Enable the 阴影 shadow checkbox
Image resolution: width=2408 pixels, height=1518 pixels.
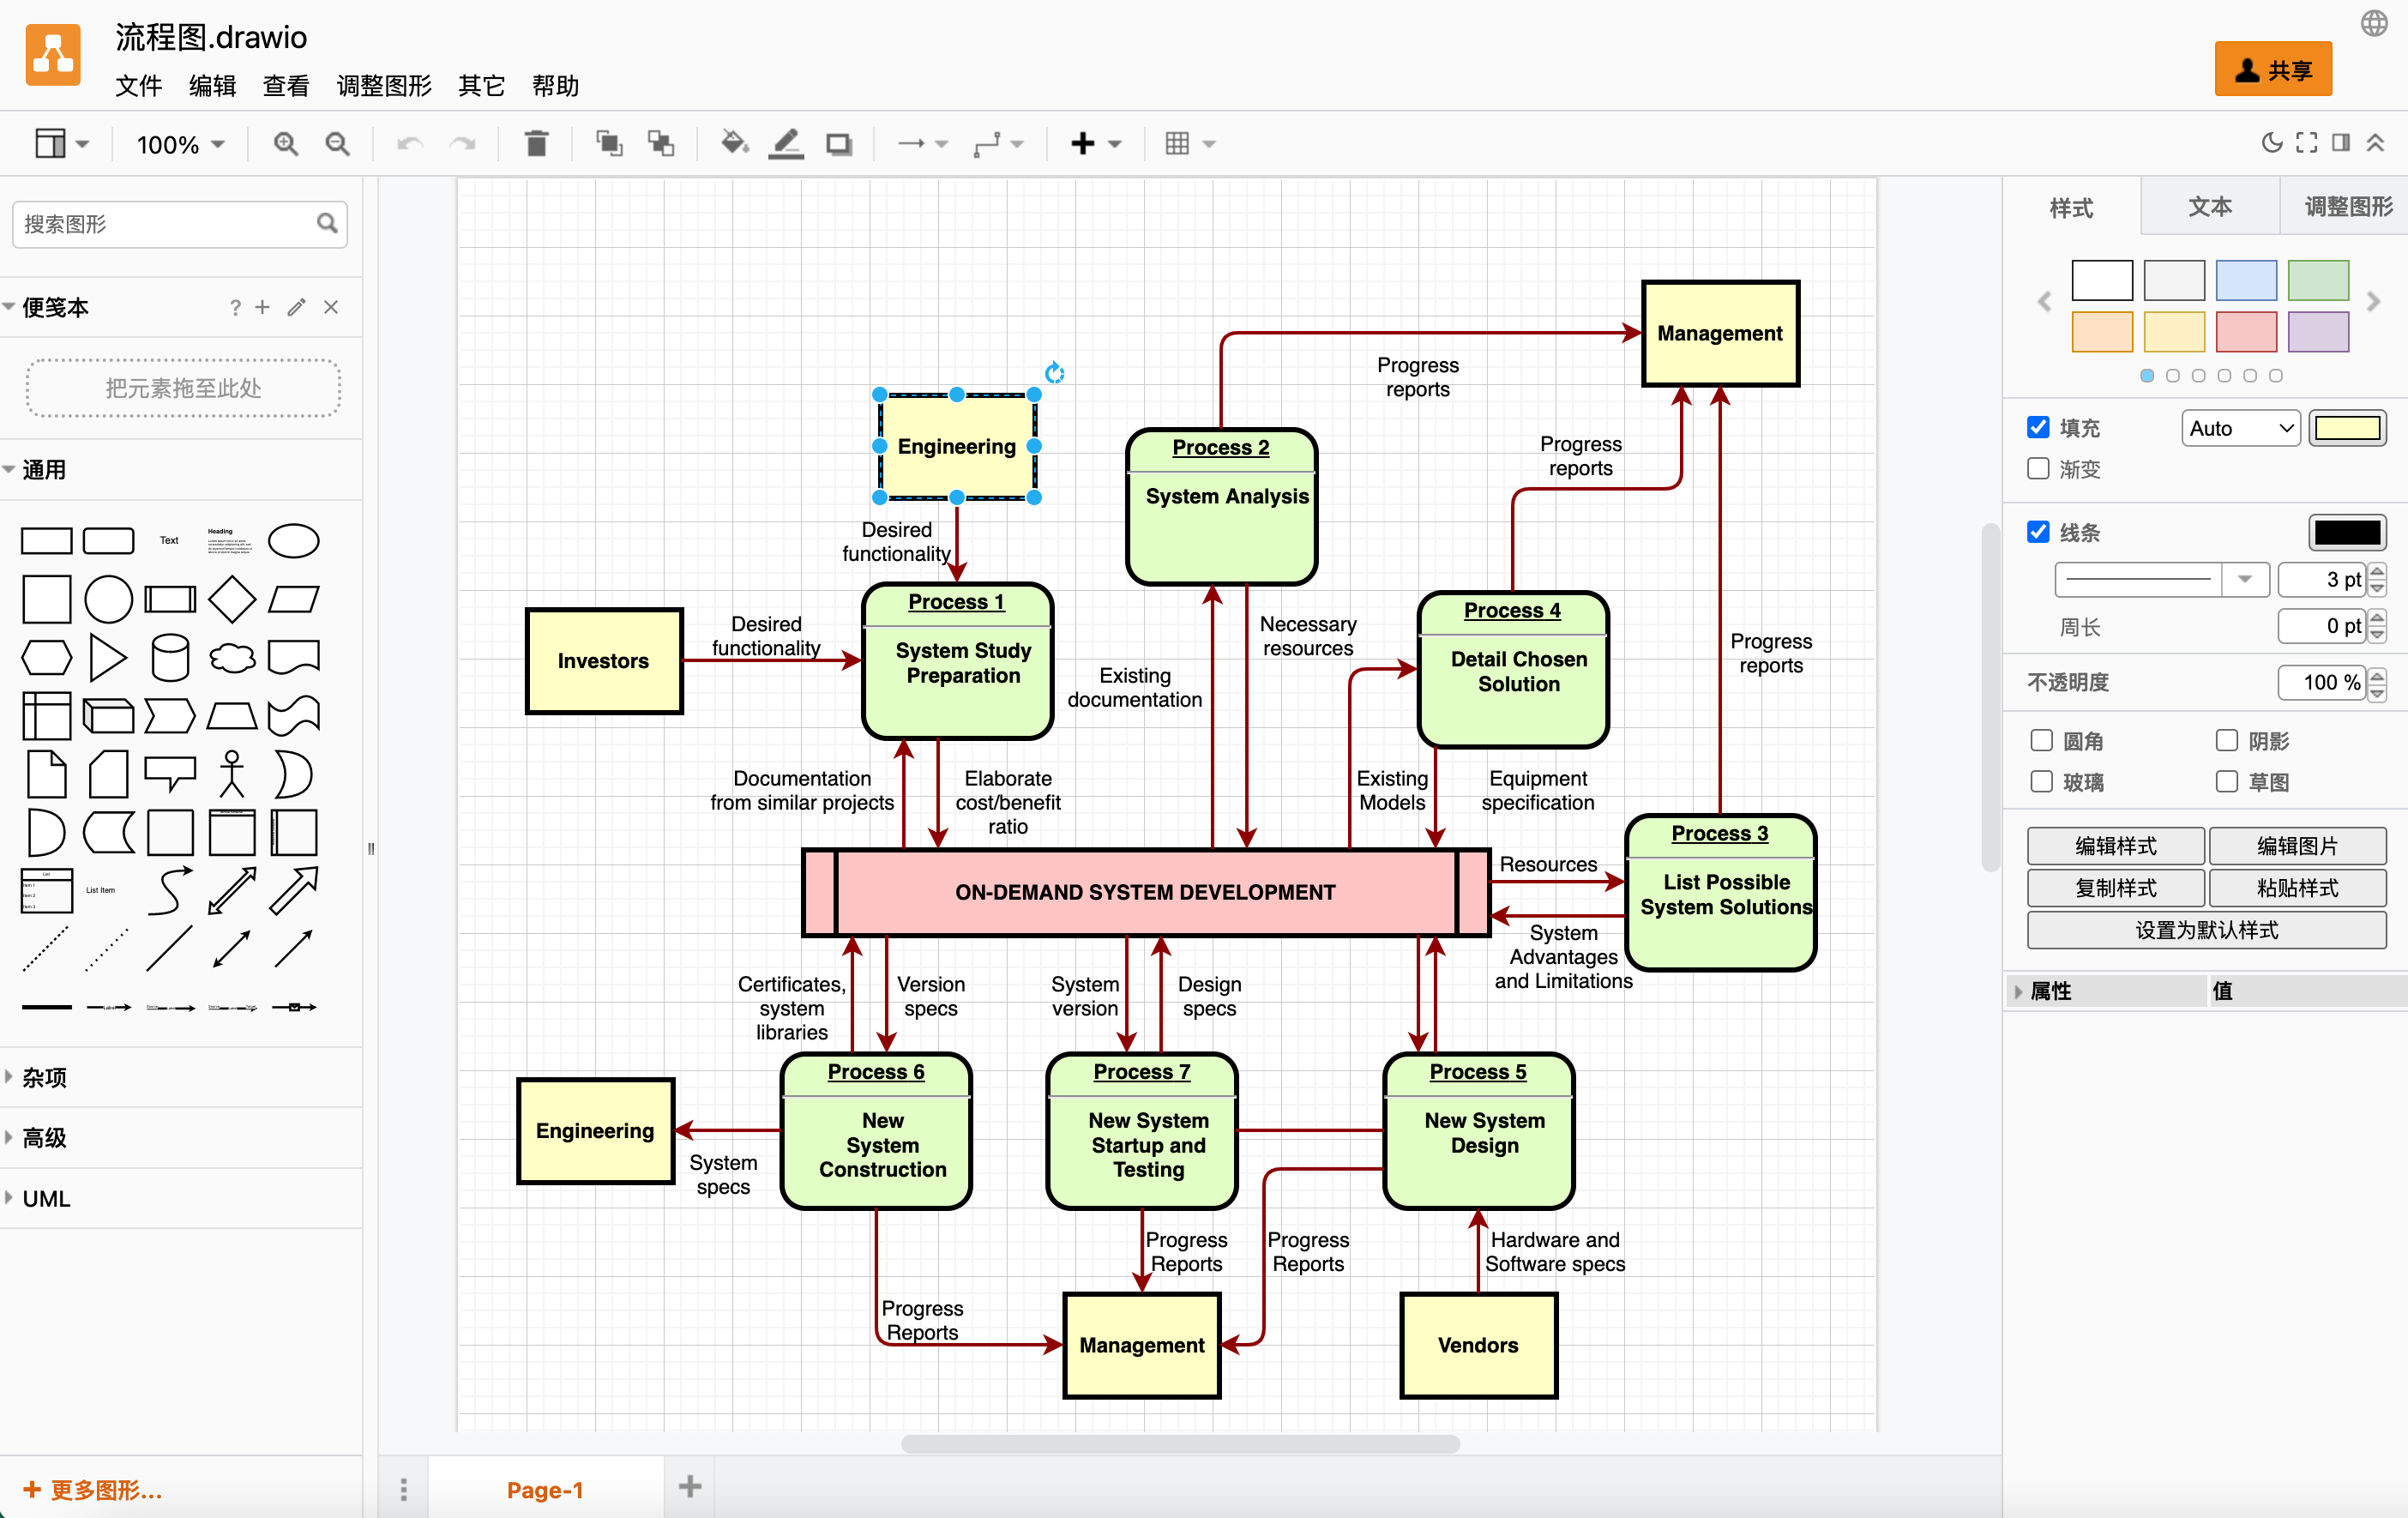tap(2226, 740)
